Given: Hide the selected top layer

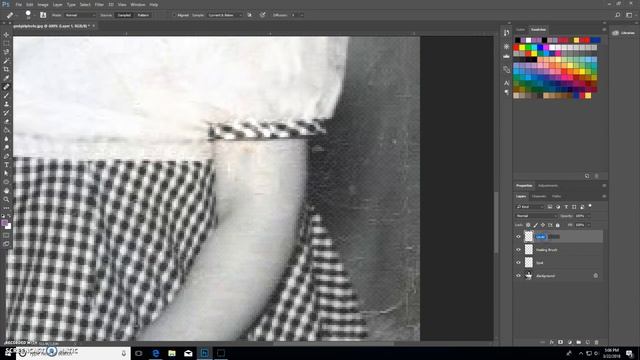Looking at the screenshot, I should (x=518, y=237).
